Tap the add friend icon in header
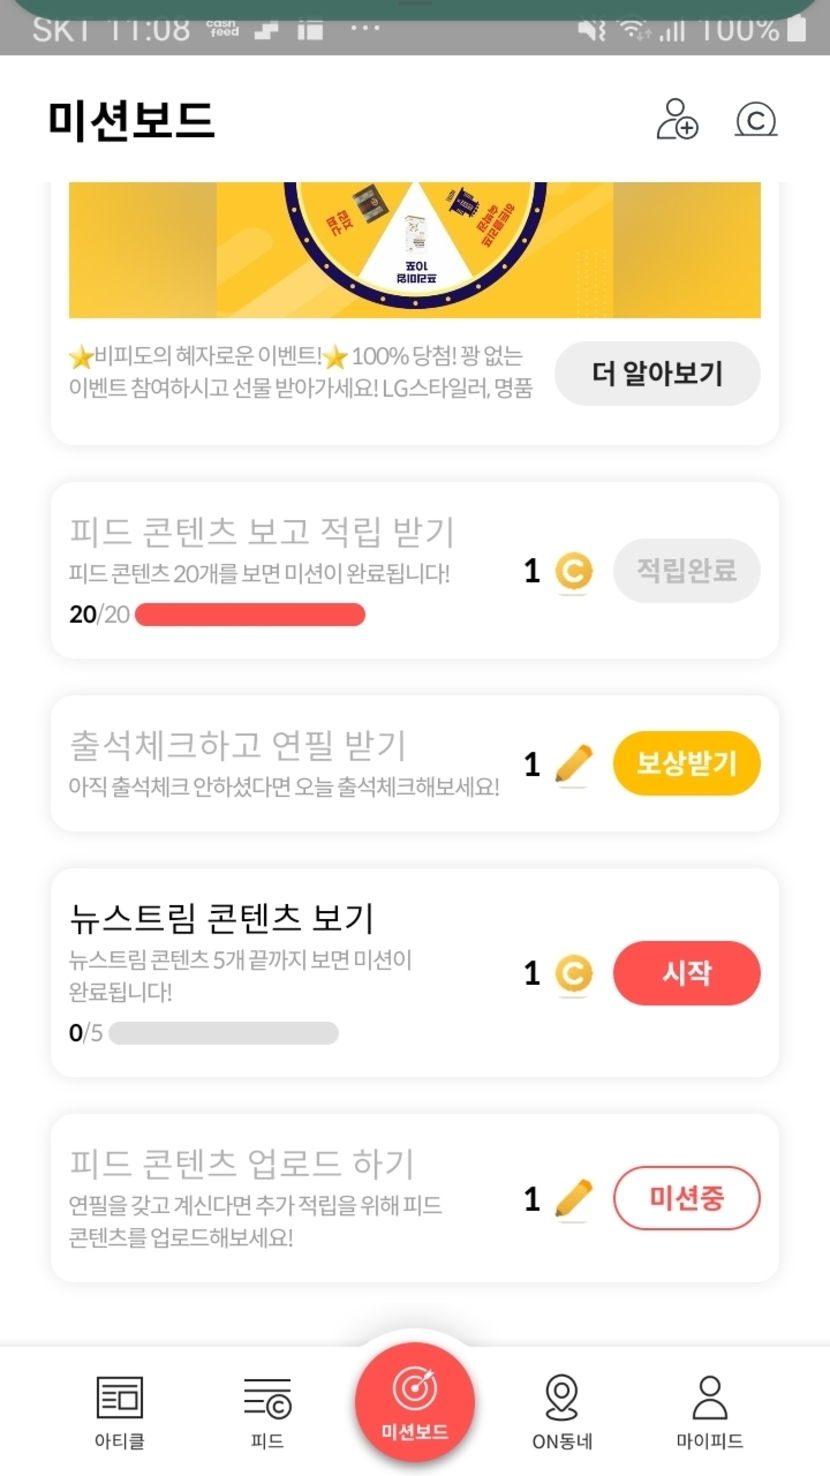Viewport: 830px width, 1476px height. coord(677,119)
